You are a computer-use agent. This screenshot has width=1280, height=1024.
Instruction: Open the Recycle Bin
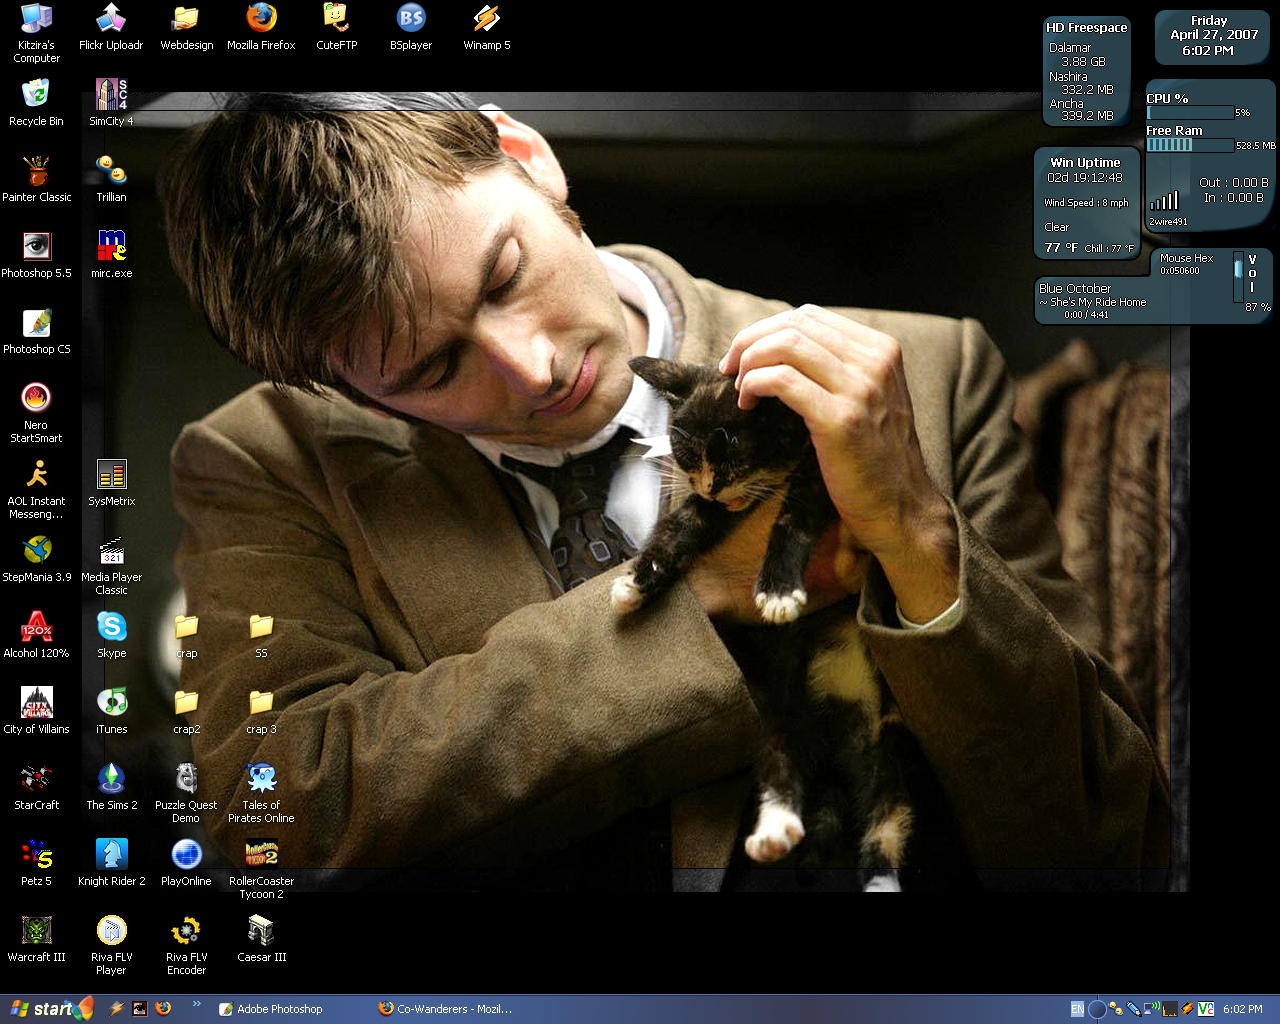point(36,102)
